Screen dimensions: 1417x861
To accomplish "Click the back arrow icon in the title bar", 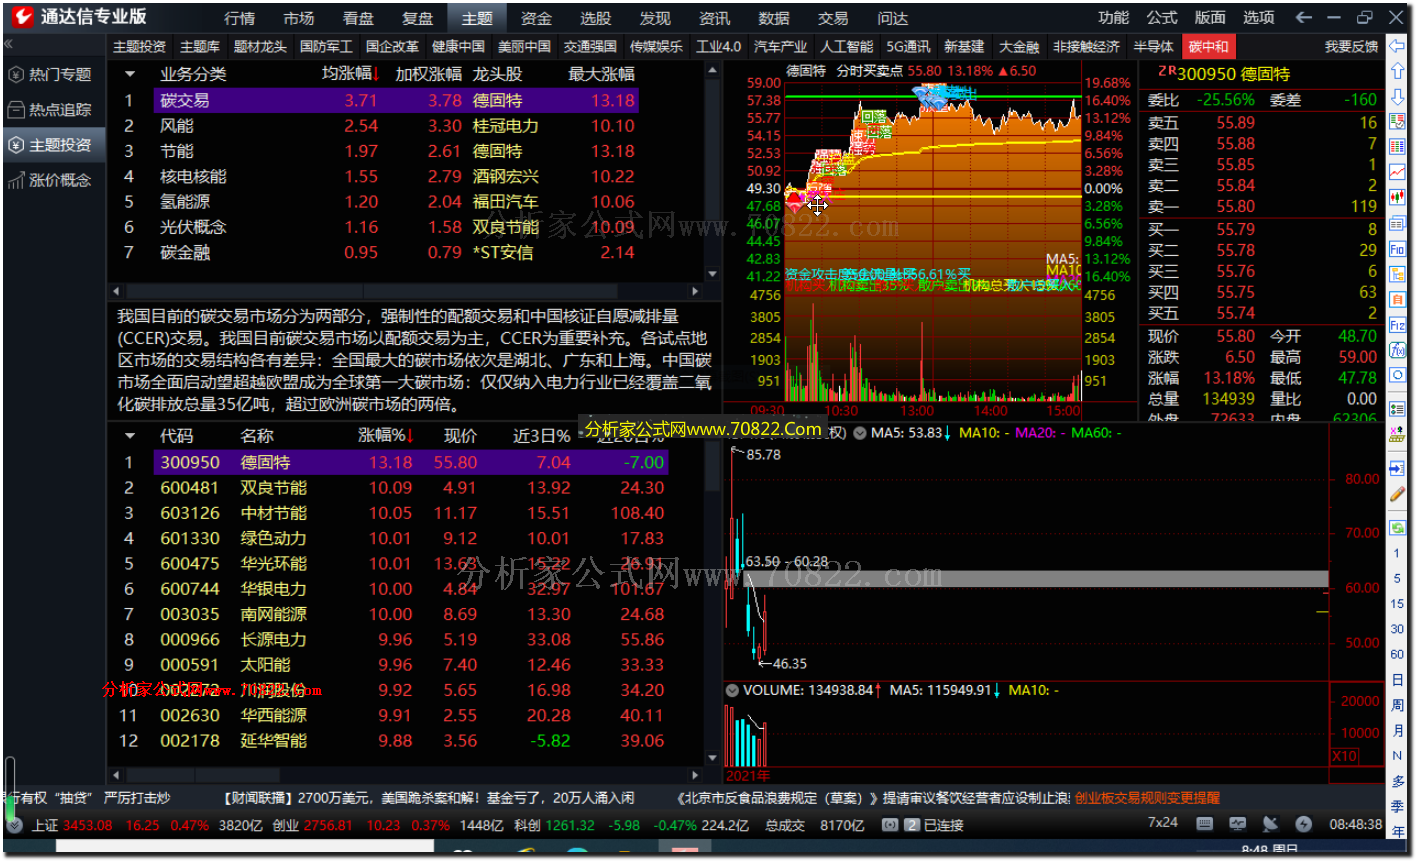I will point(1303,17).
